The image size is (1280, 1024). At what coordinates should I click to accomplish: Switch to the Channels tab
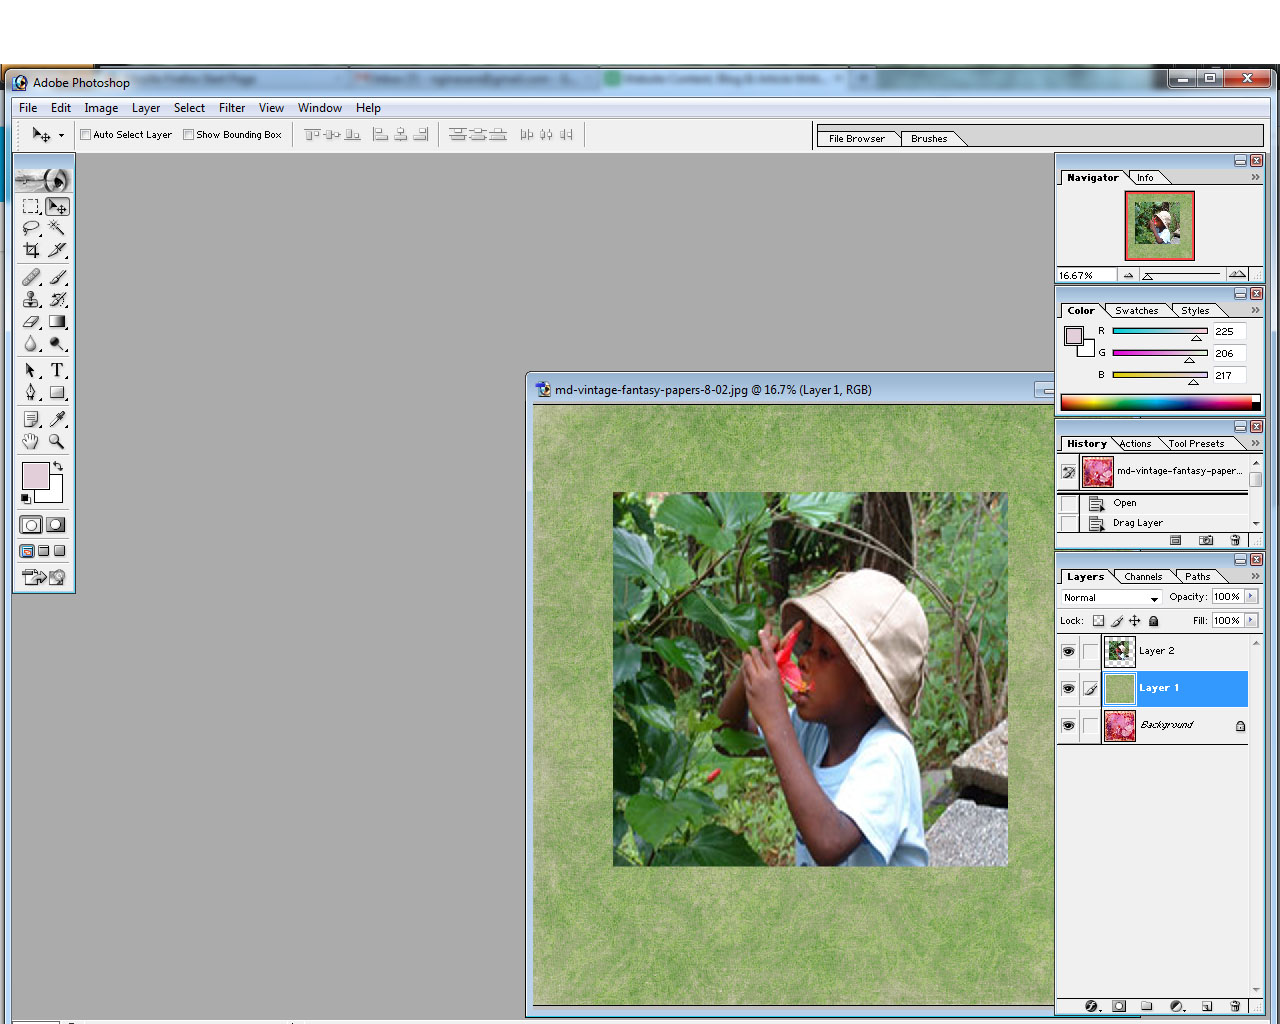click(1143, 577)
